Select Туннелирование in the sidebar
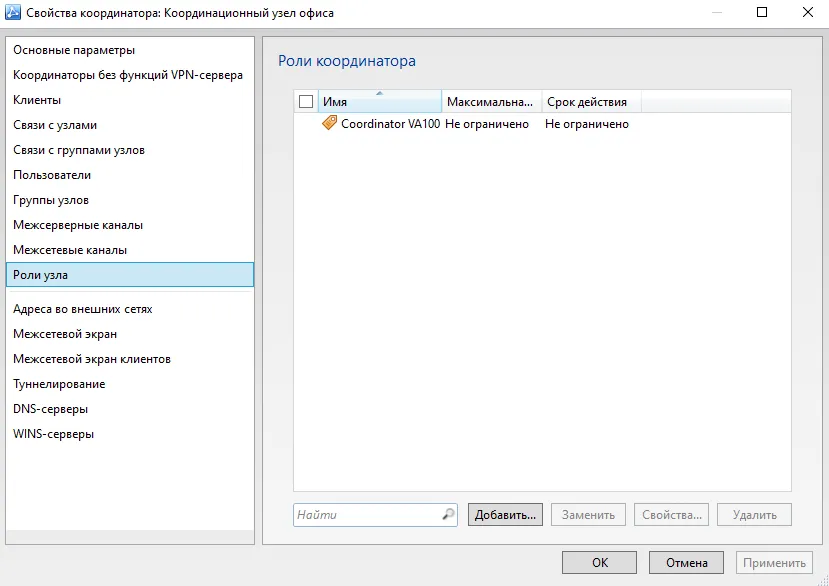 (130, 384)
